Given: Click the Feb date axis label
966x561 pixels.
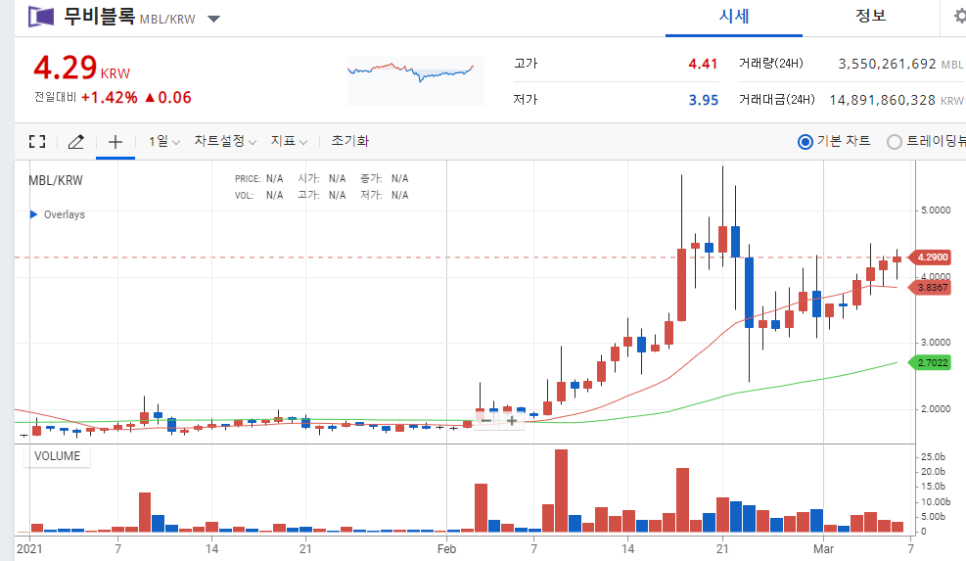Looking at the screenshot, I should tap(447, 548).
